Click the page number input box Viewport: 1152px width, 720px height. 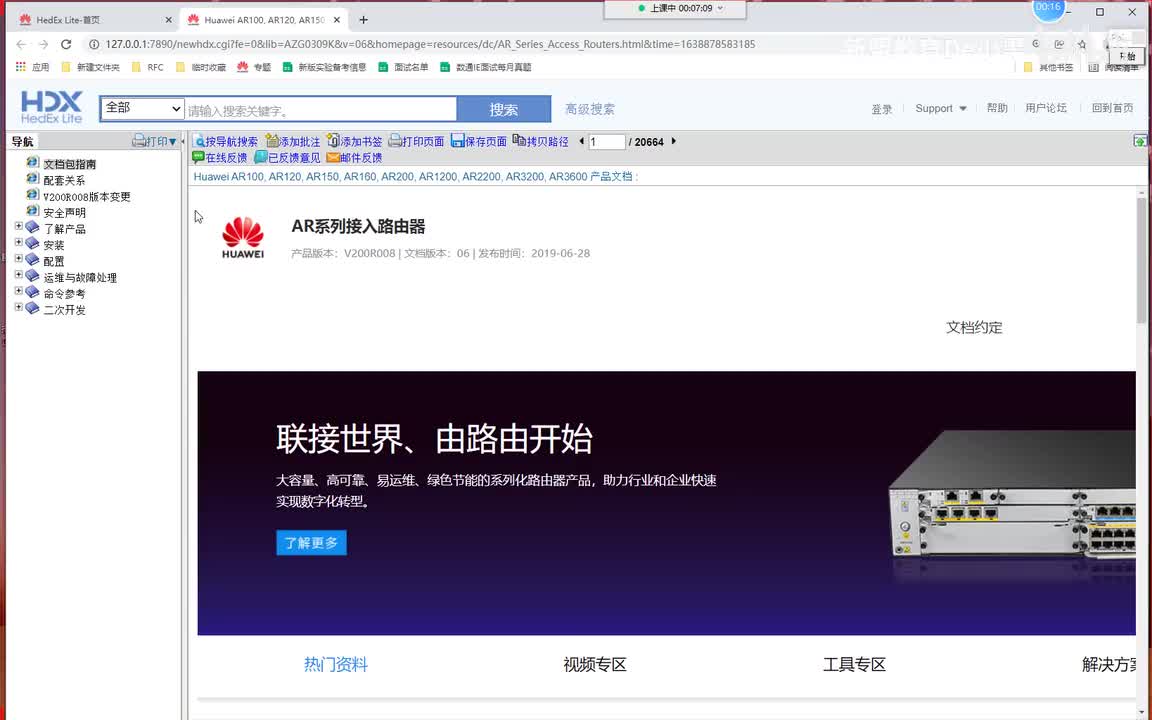[x=607, y=142]
